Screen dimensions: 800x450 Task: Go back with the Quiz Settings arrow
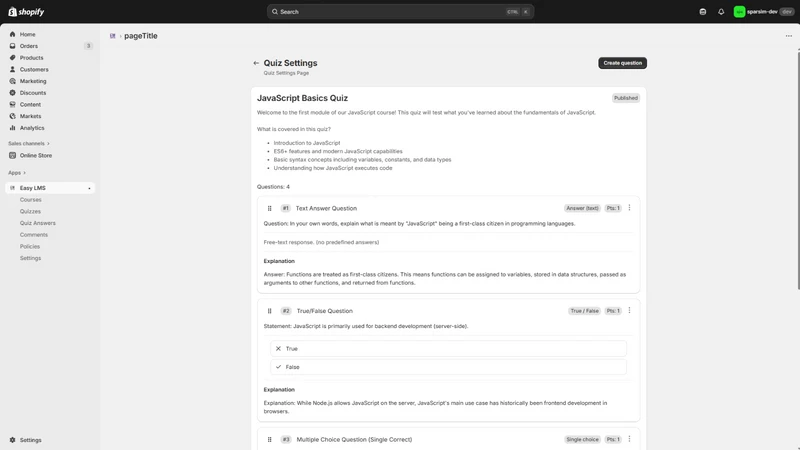(x=256, y=63)
